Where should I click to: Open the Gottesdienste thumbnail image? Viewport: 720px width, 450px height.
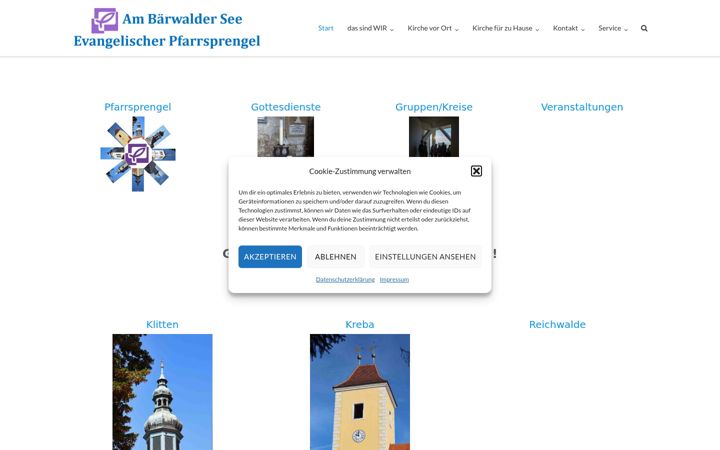(286, 136)
